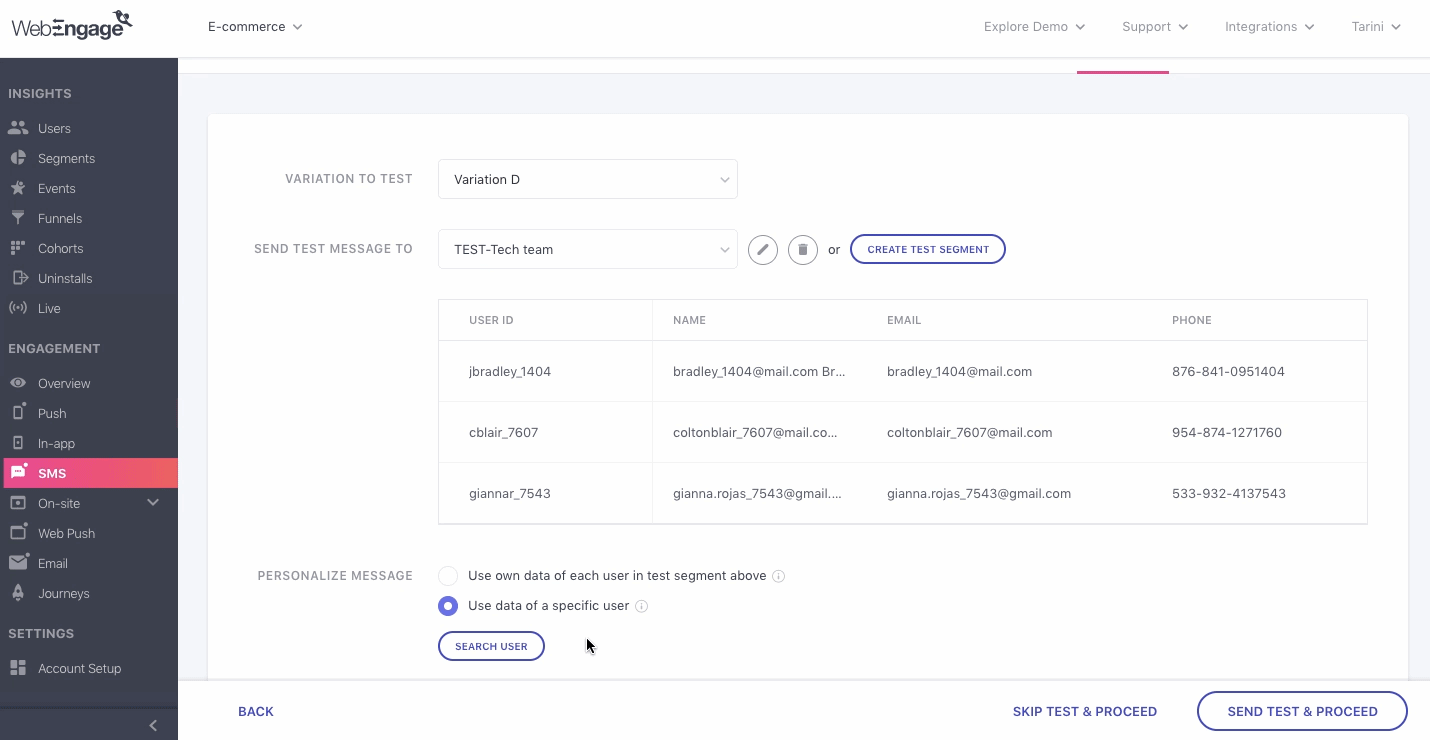The height and width of the screenshot is (740, 1430).
Task: Click the Segments pie chart icon
Action: (x=18, y=158)
